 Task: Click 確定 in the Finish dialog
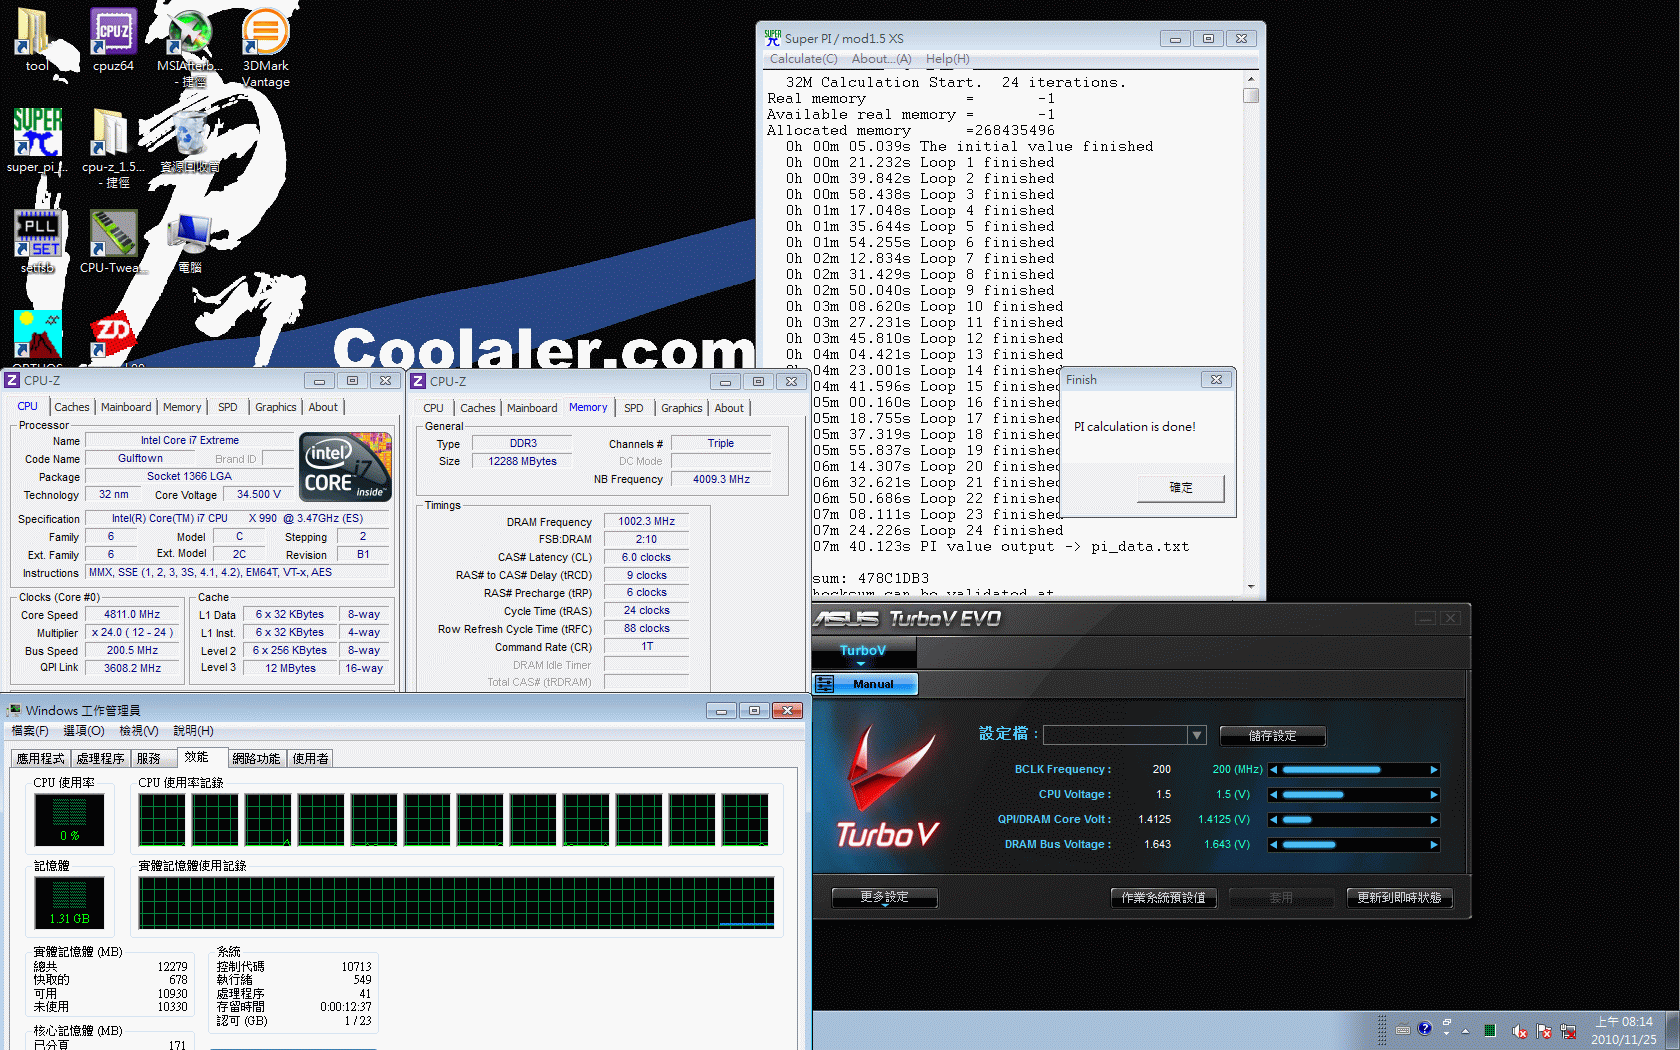click(1181, 488)
